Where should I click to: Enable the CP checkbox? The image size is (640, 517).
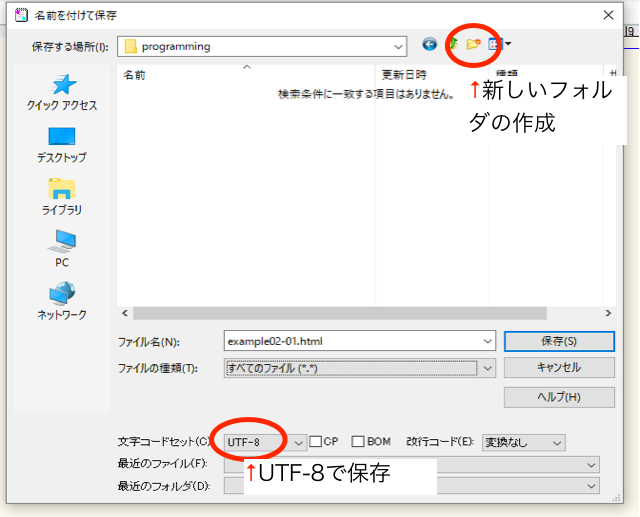click(315, 442)
